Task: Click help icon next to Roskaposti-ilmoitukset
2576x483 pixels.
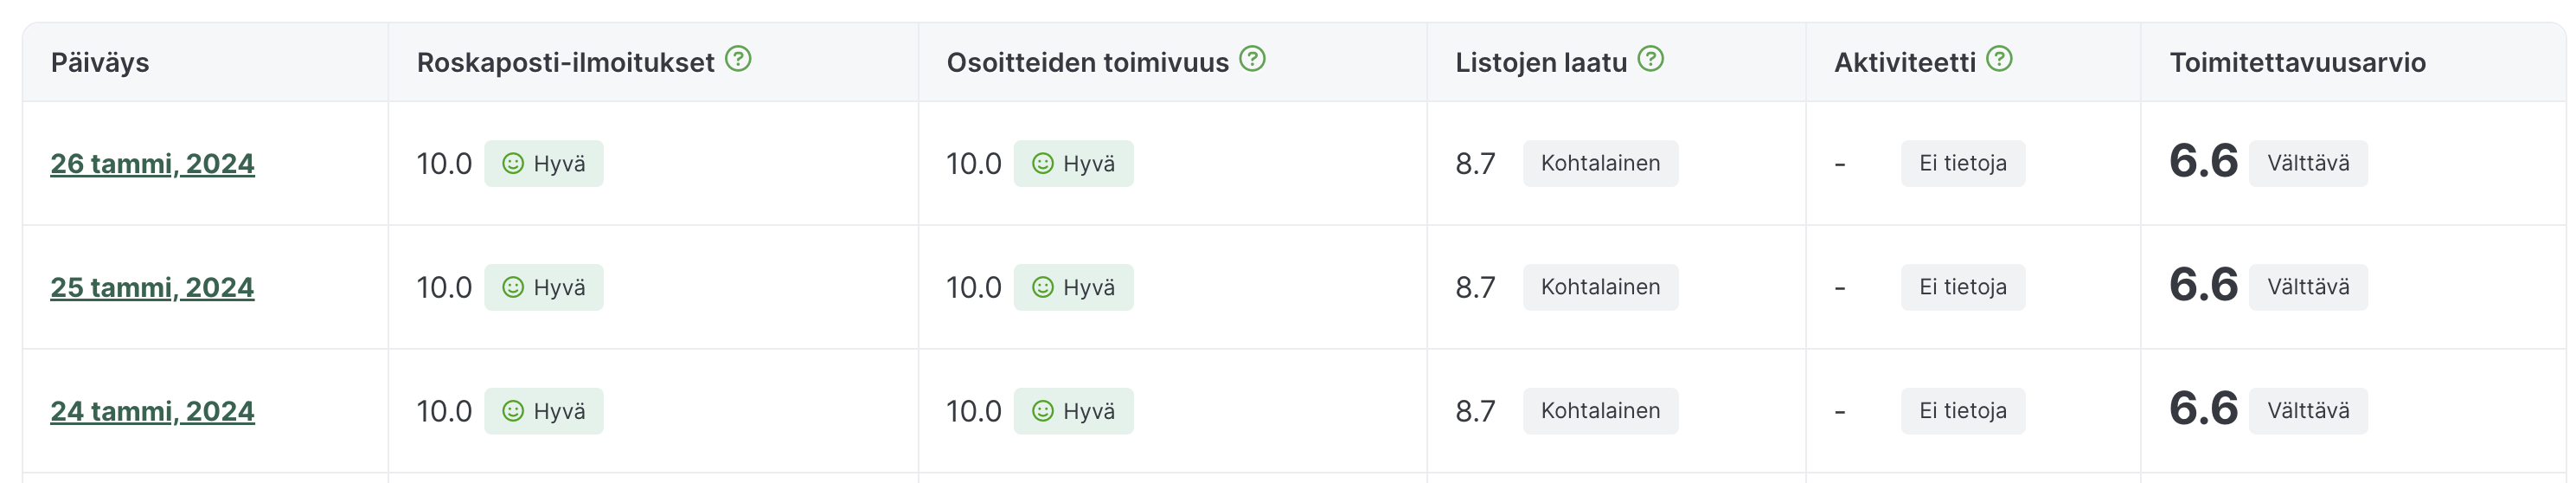Action: click(x=738, y=59)
